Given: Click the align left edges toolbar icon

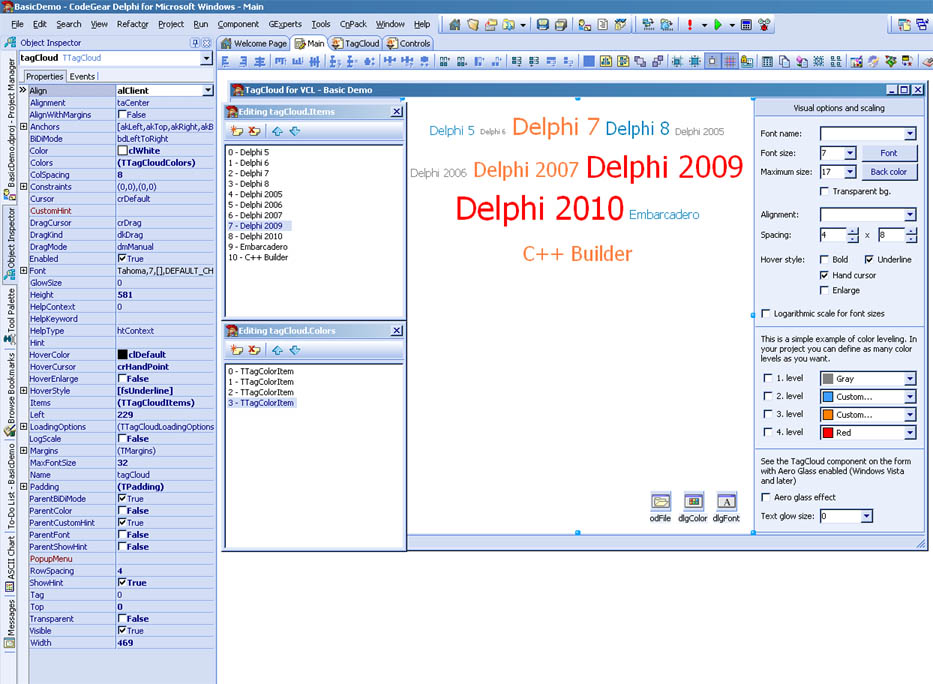Looking at the screenshot, I should coord(226,61).
